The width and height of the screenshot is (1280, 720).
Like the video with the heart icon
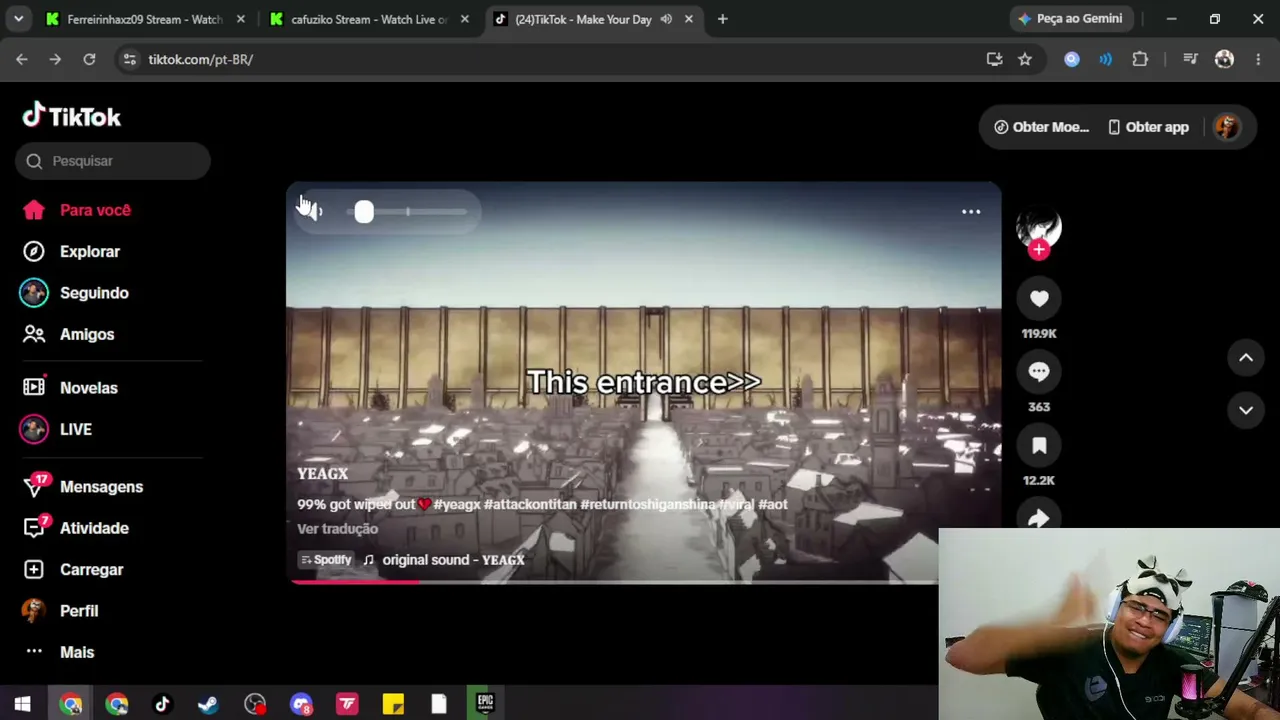(x=1039, y=298)
